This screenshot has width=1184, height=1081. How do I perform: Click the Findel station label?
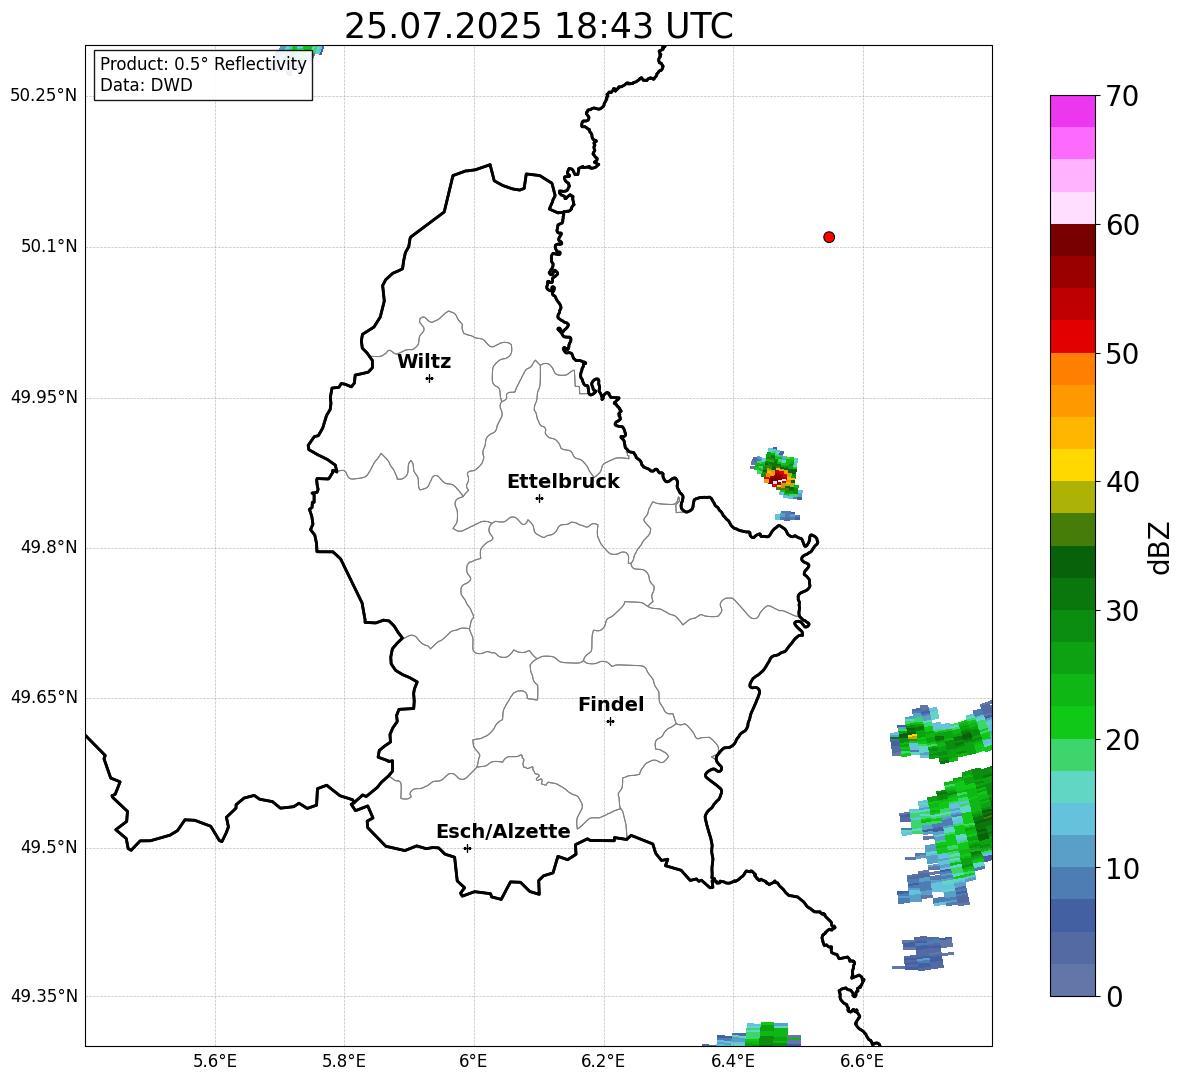(611, 704)
